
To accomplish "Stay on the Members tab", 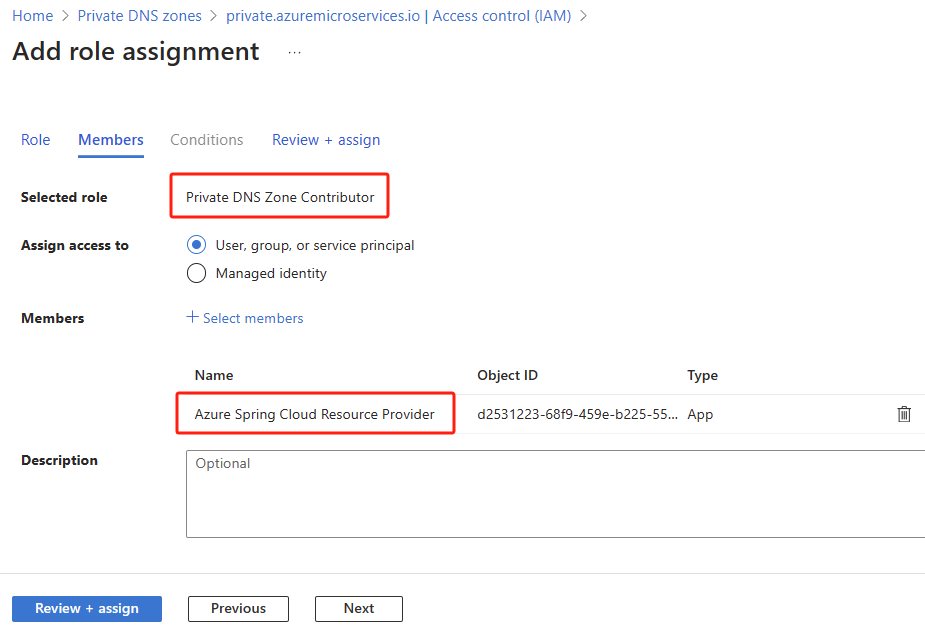I will pyautogui.click(x=110, y=140).
